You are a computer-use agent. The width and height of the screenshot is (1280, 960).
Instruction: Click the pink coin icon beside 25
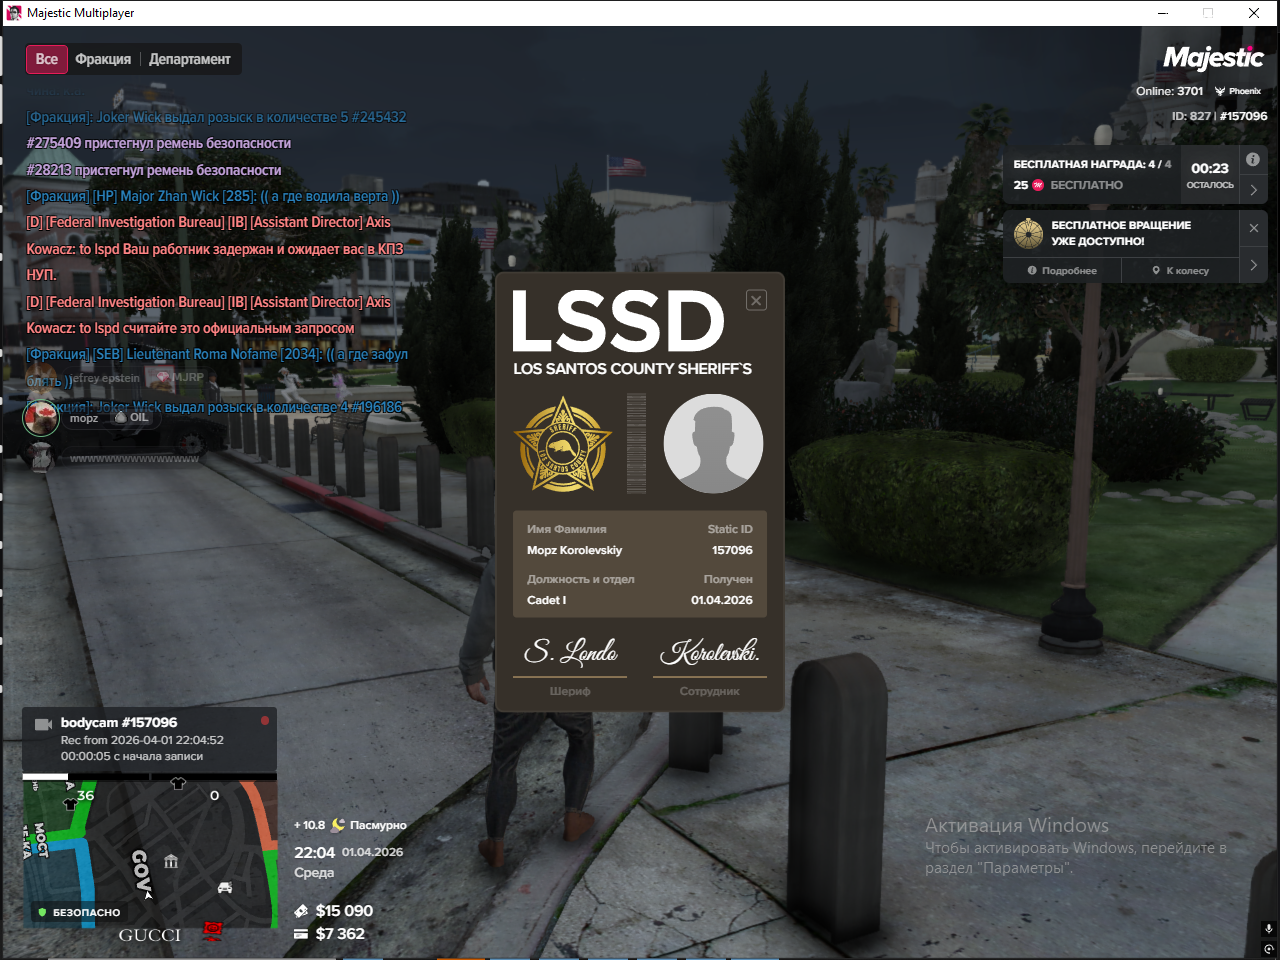point(1038,185)
